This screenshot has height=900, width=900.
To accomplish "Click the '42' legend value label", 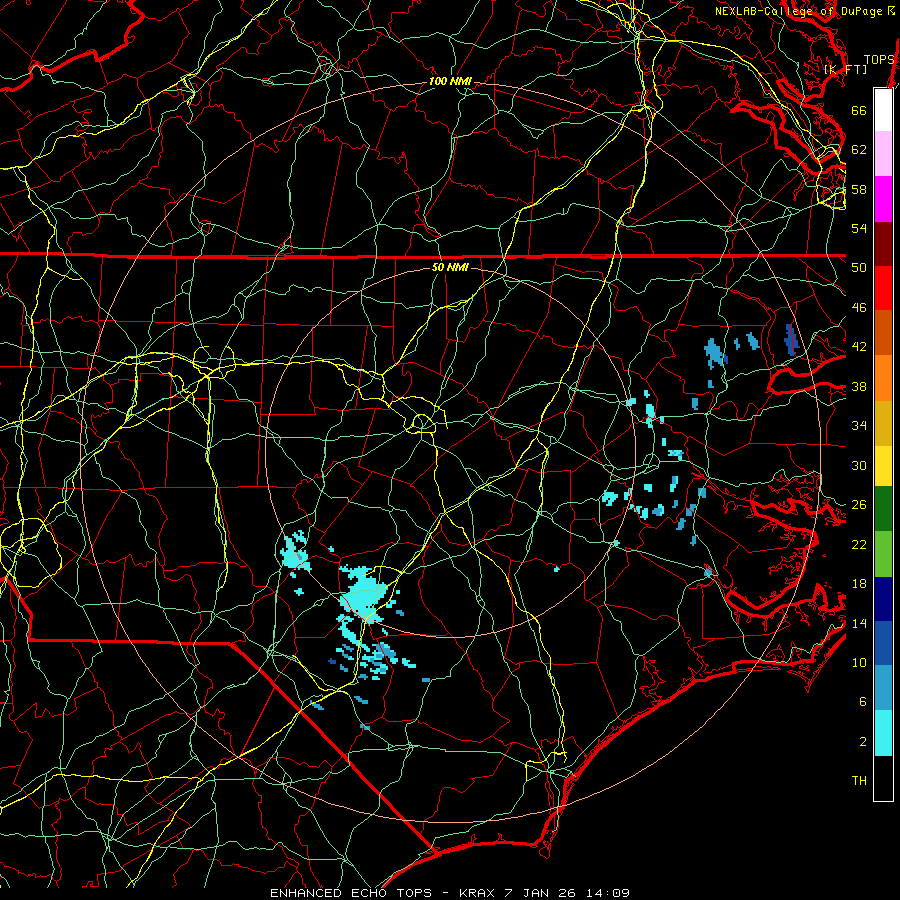I will tap(859, 347).
